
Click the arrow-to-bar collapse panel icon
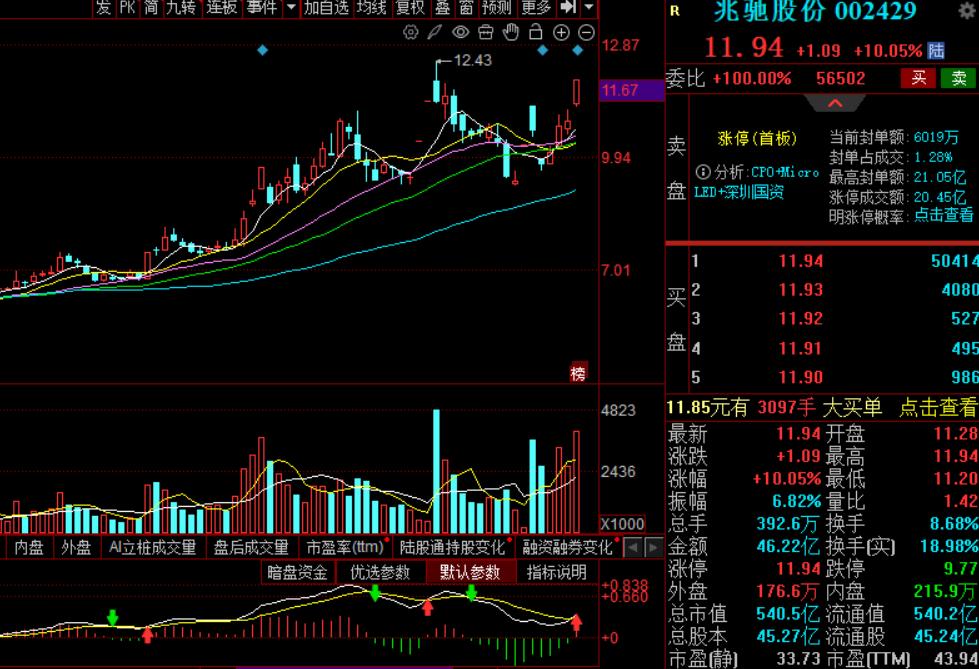(x=568, y=7)
